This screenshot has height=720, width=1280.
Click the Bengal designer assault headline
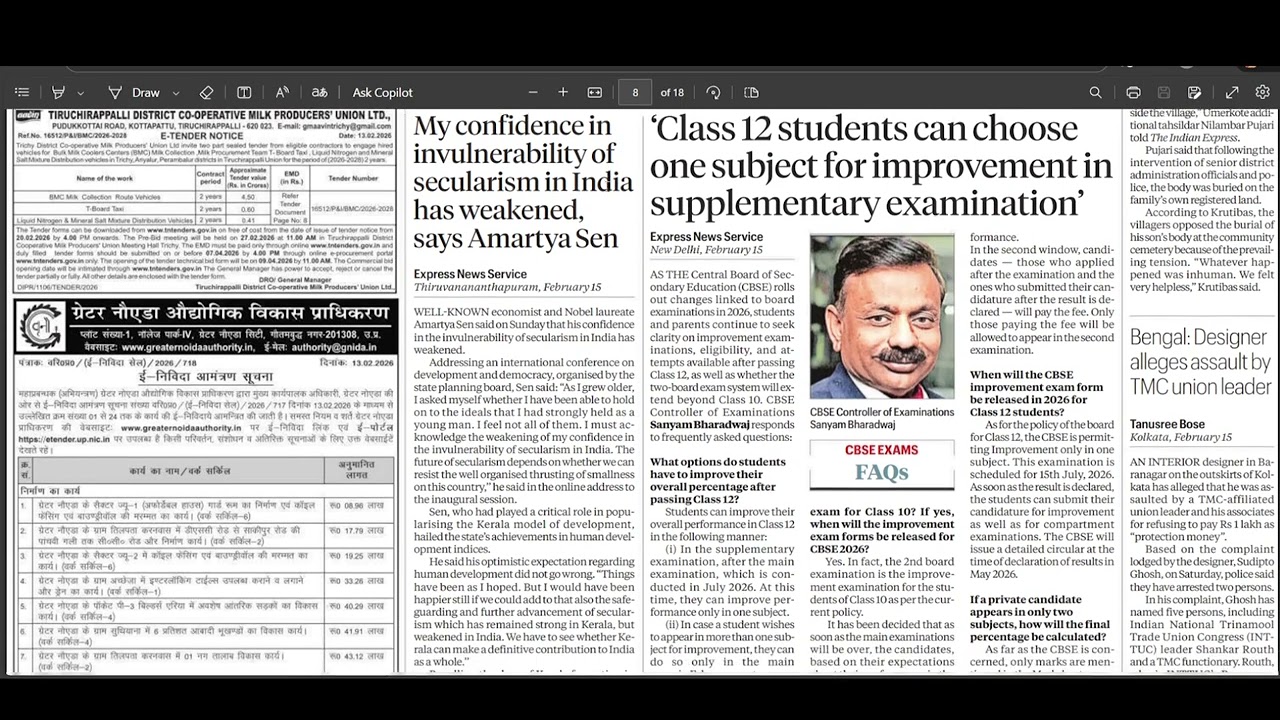pyautogui.click(x=1200, y=362)
